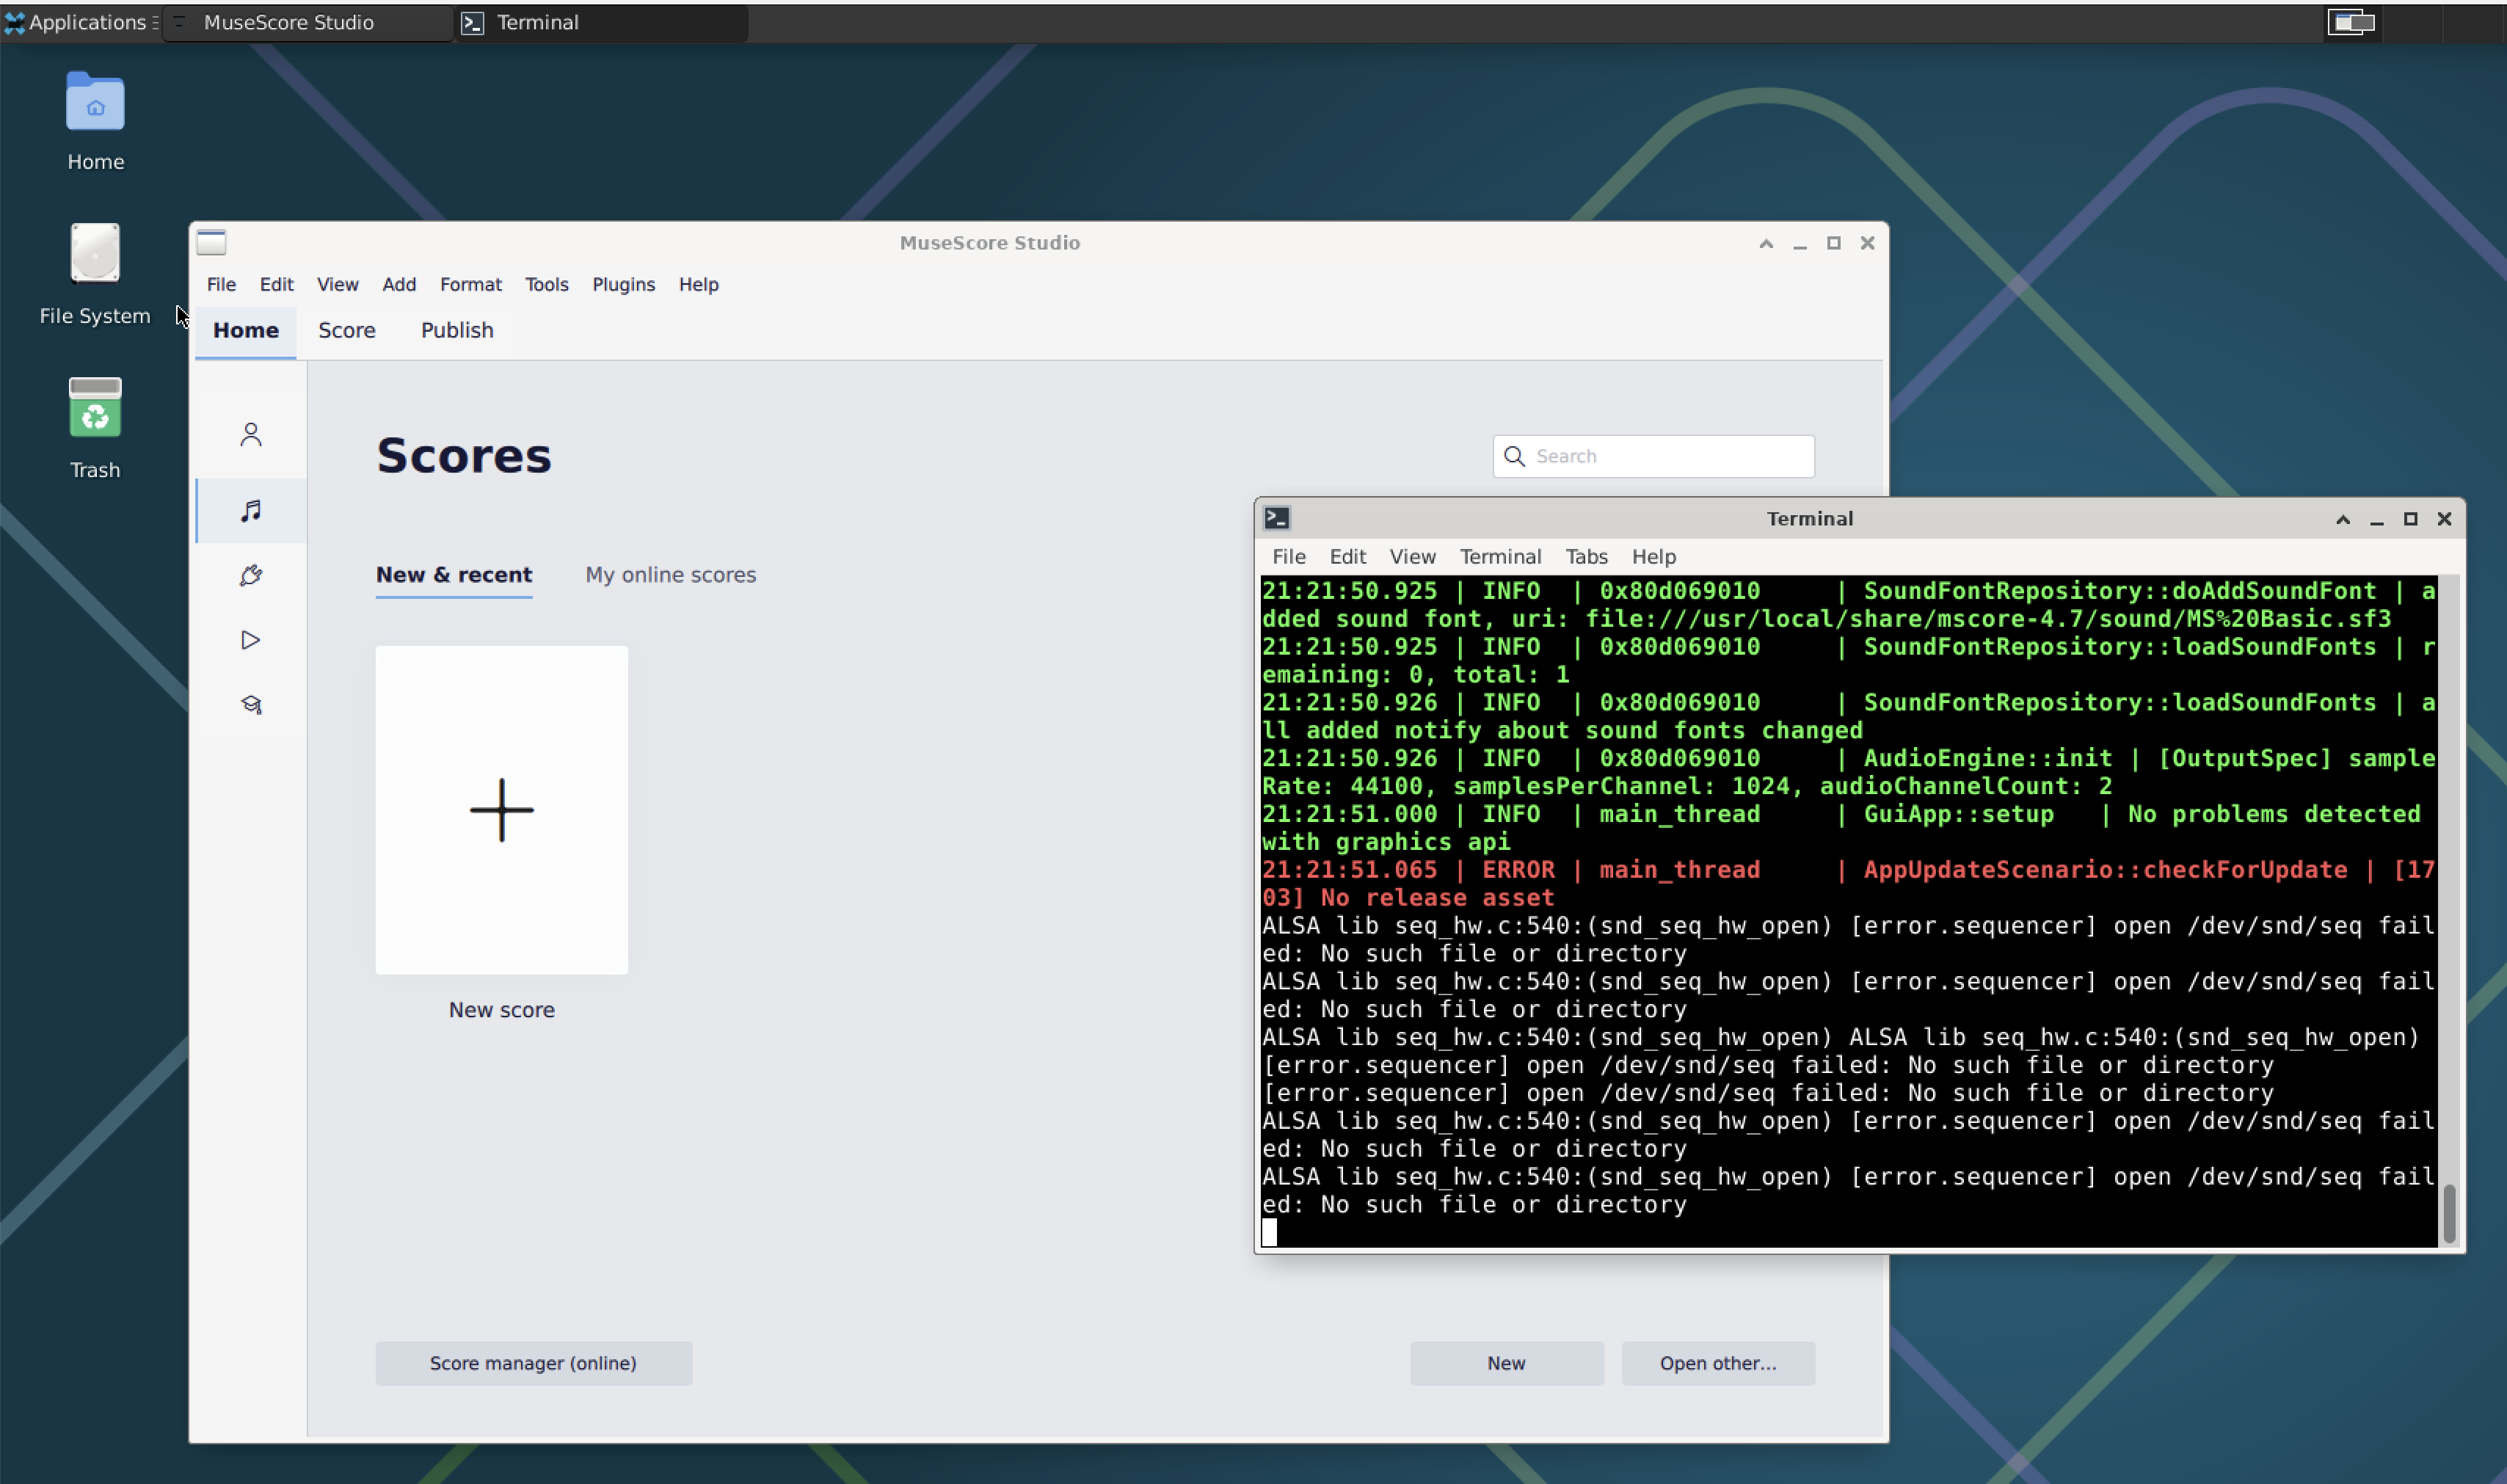Roll up the Terminal window with shade arrow
Image resolution: width=2507 pixels, height=1484 pixels.
pos(2343,519)
